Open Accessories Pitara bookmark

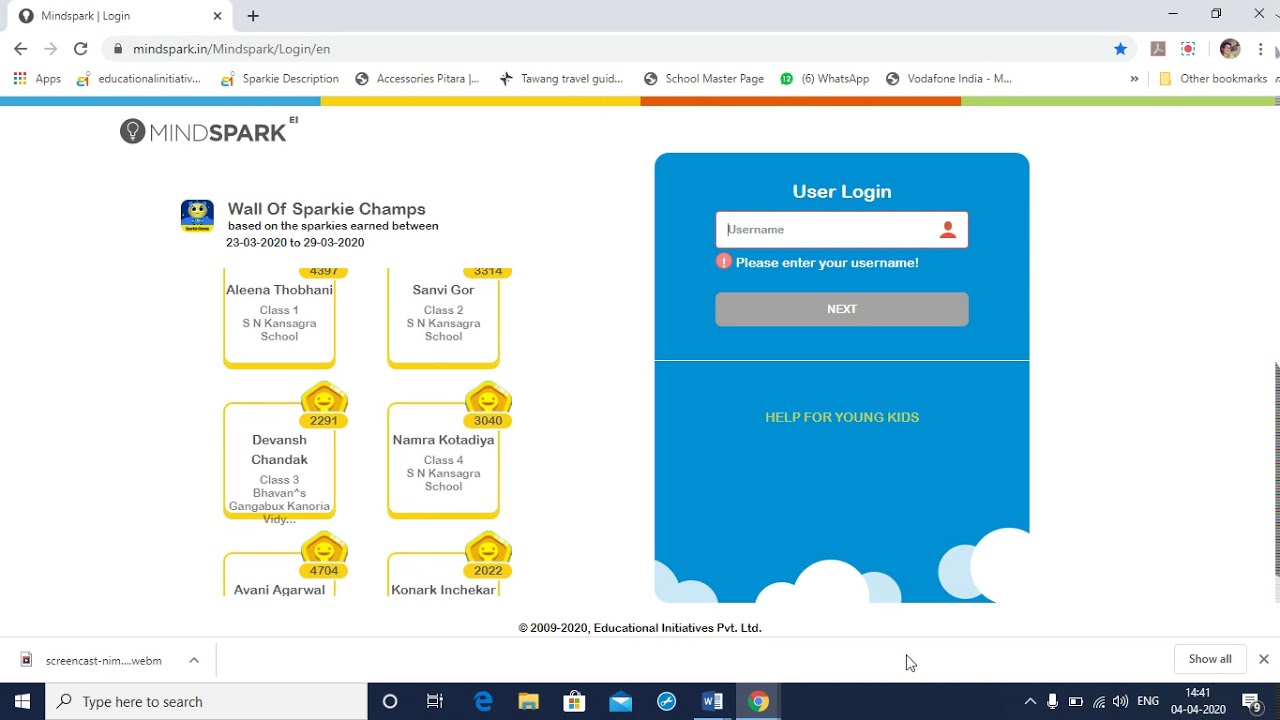click(417, 78)
